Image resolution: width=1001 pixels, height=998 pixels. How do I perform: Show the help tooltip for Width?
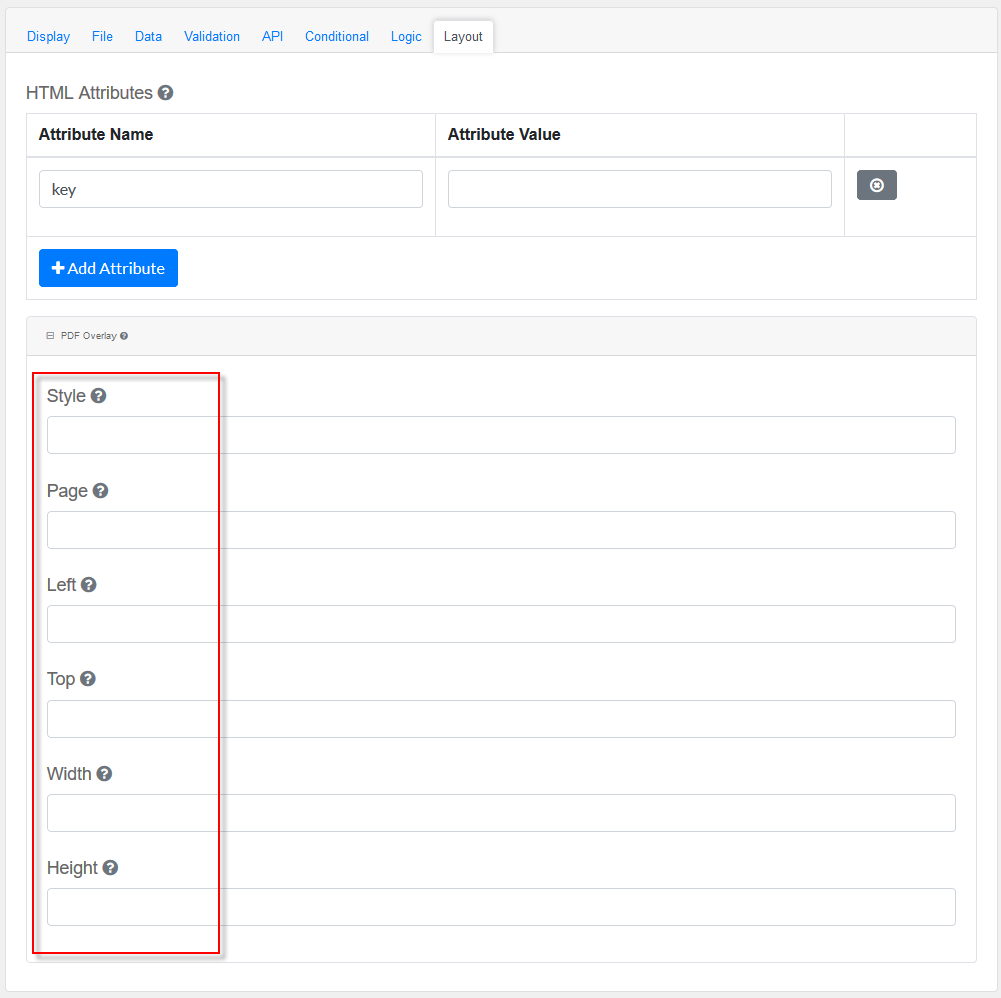point(104,774)
